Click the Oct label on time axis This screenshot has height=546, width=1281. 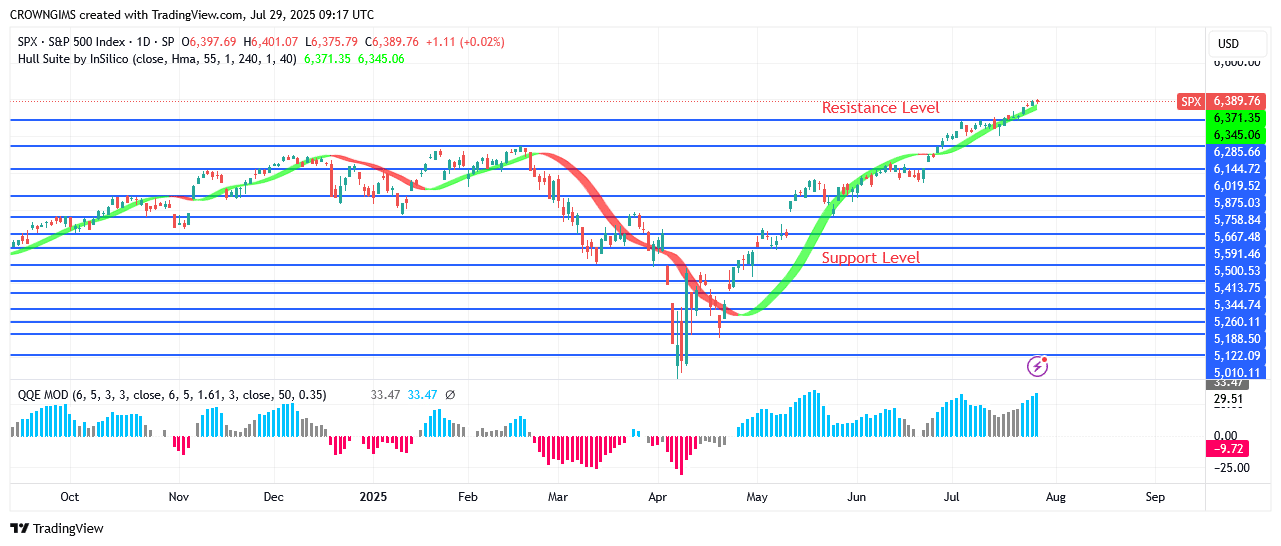70,496
